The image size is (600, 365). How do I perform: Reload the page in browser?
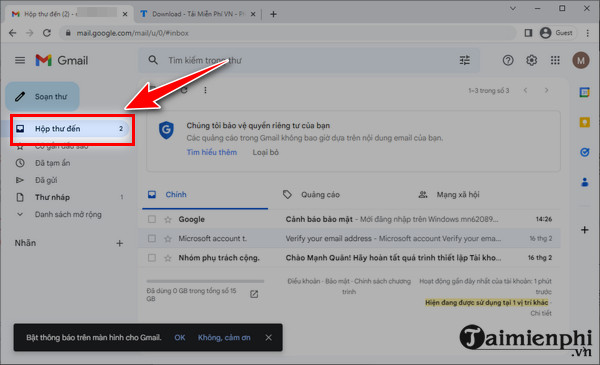pyautogui.click(x=47, y=33)
